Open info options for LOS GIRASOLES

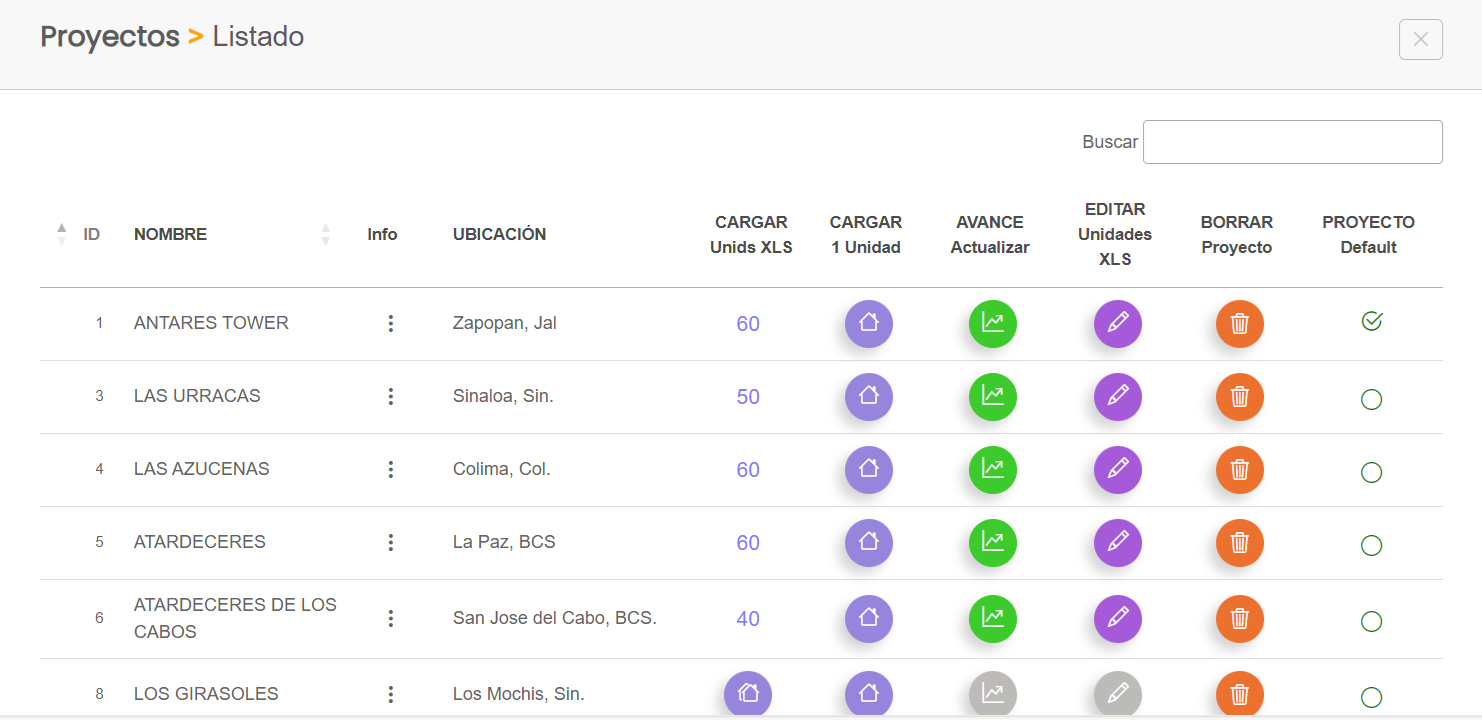390,694
